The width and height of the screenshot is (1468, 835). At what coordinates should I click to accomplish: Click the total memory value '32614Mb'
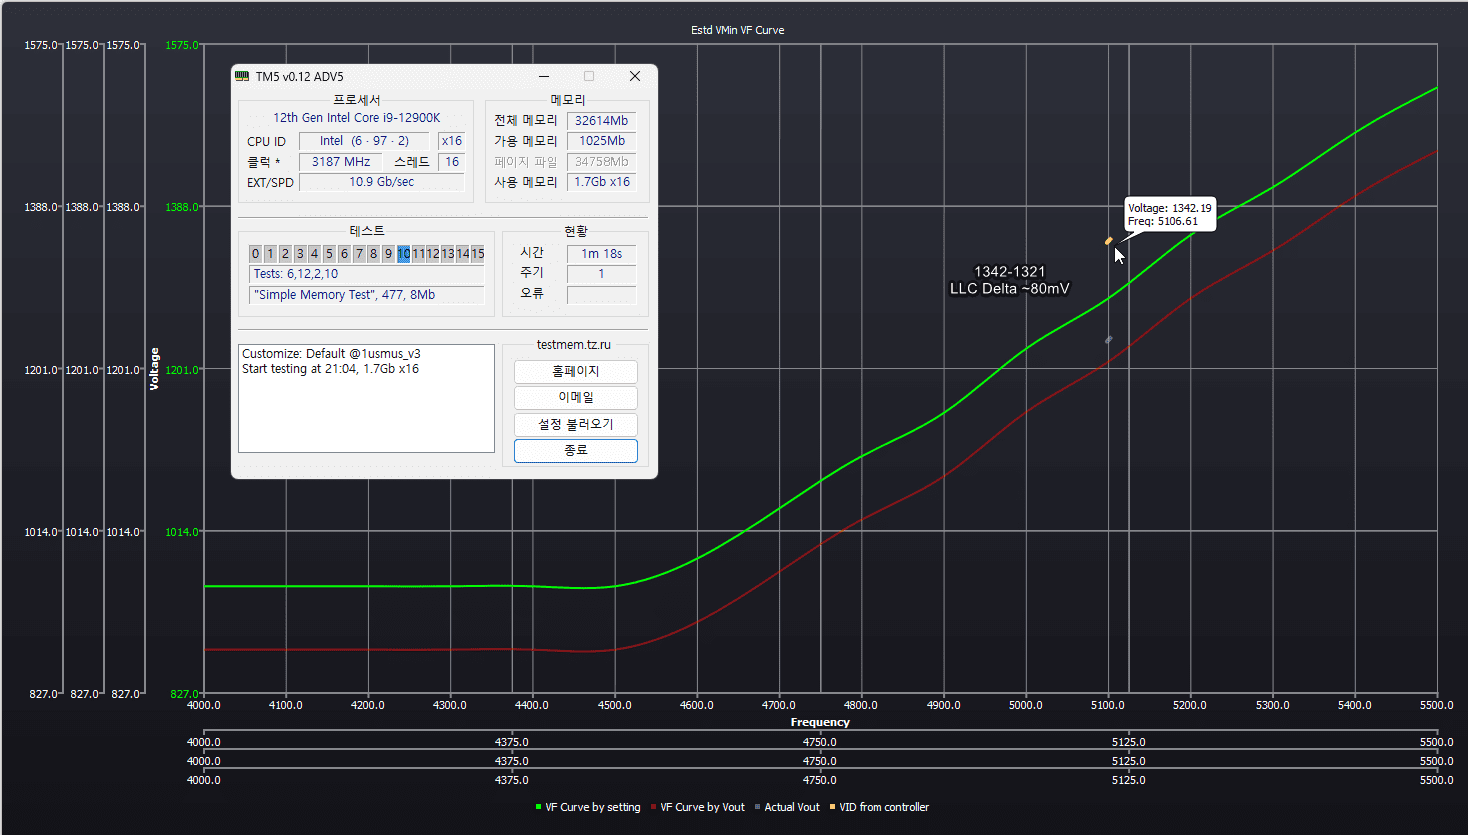tap(601, 121)
